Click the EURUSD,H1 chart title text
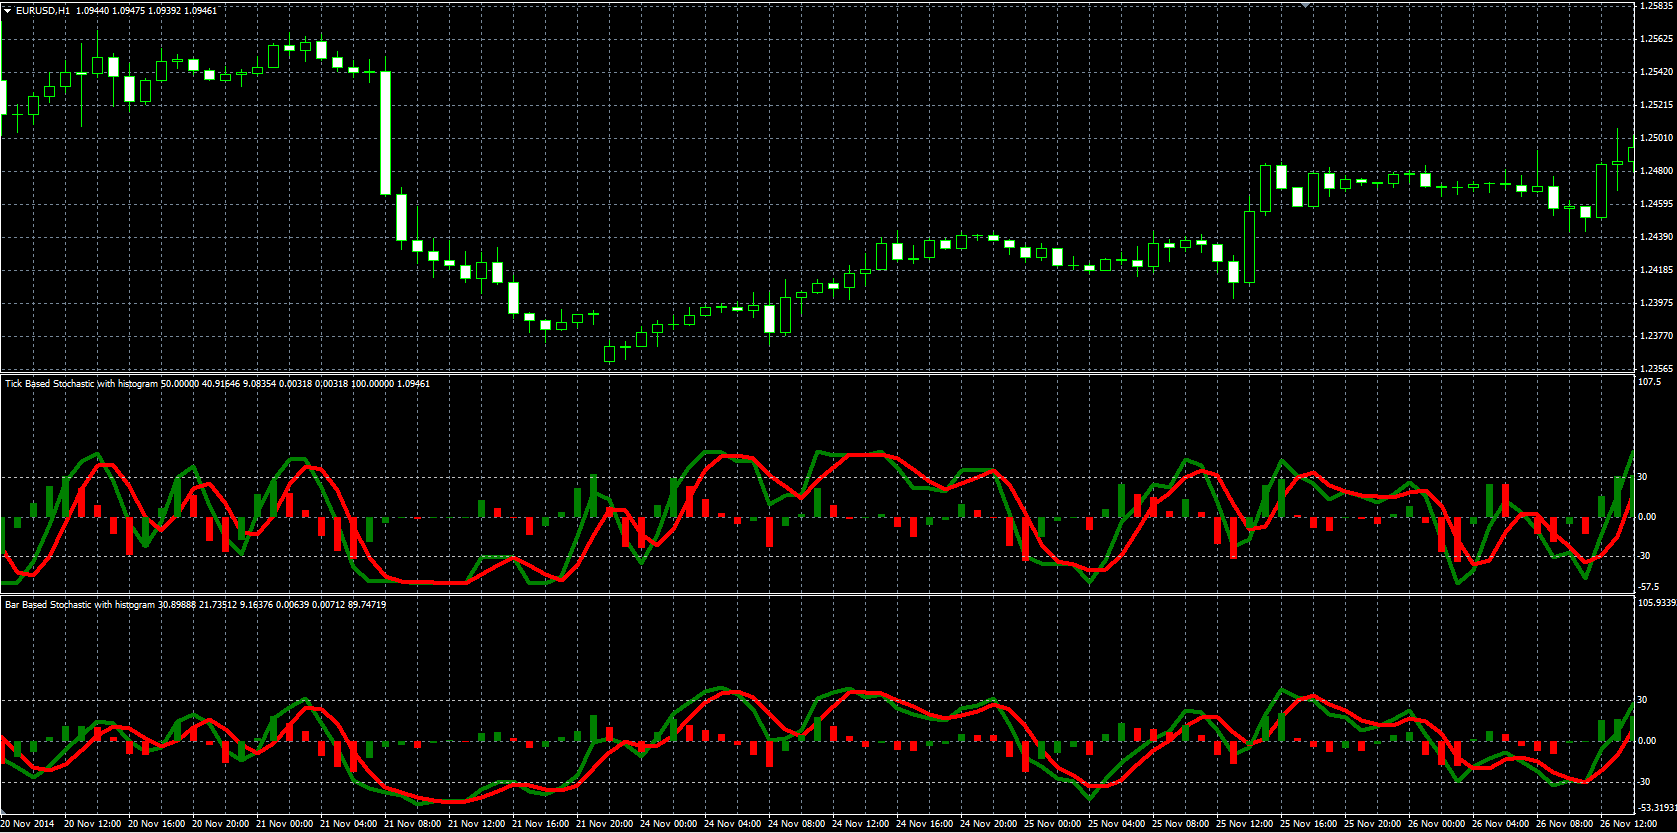Viewport: 1677px width, 833px height. tap(43, 10)
